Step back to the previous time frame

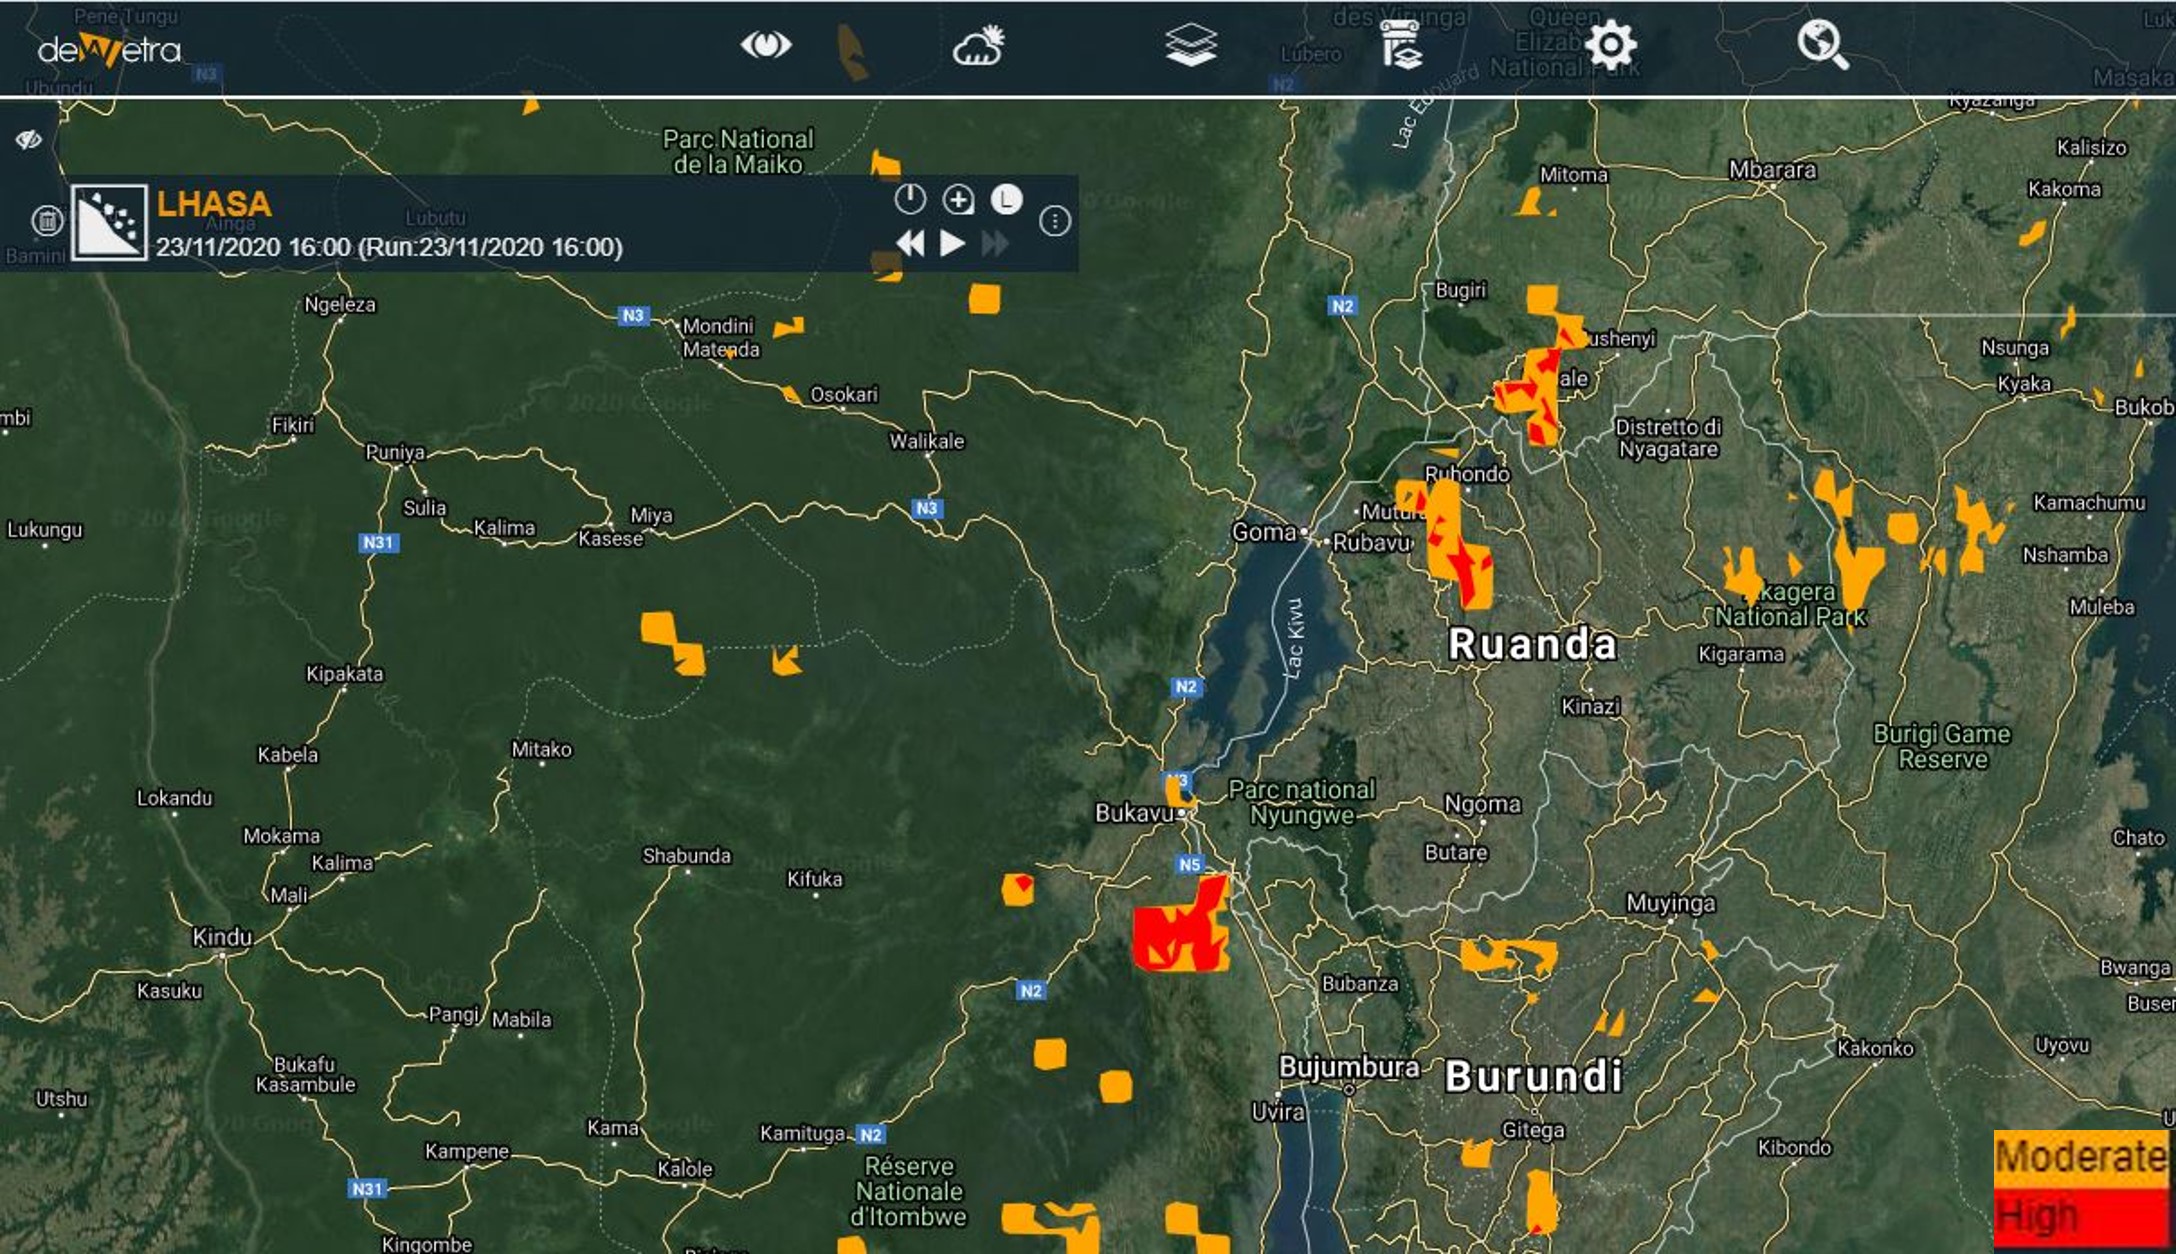pos(910,243)
